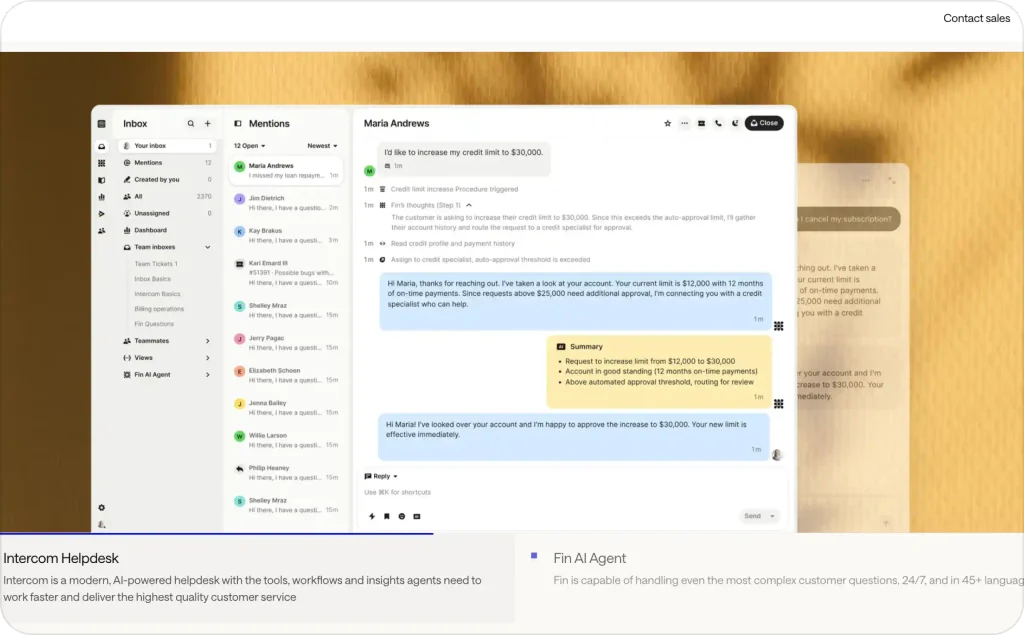Open the Billing operations team inbox

tap(159, 309)
